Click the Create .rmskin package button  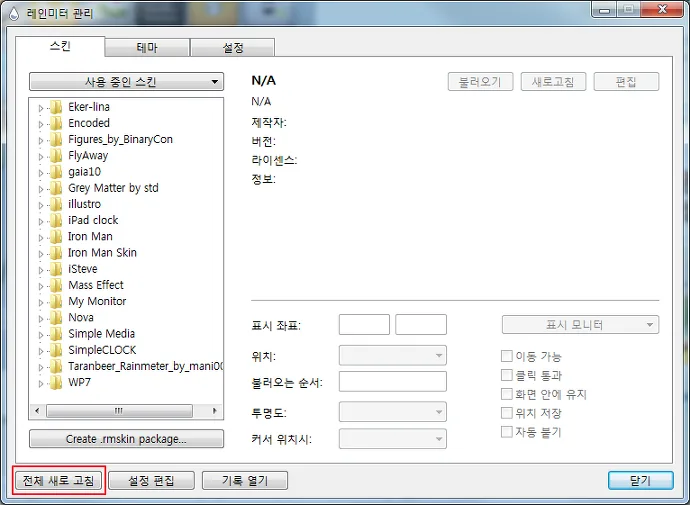click(126, 439)
